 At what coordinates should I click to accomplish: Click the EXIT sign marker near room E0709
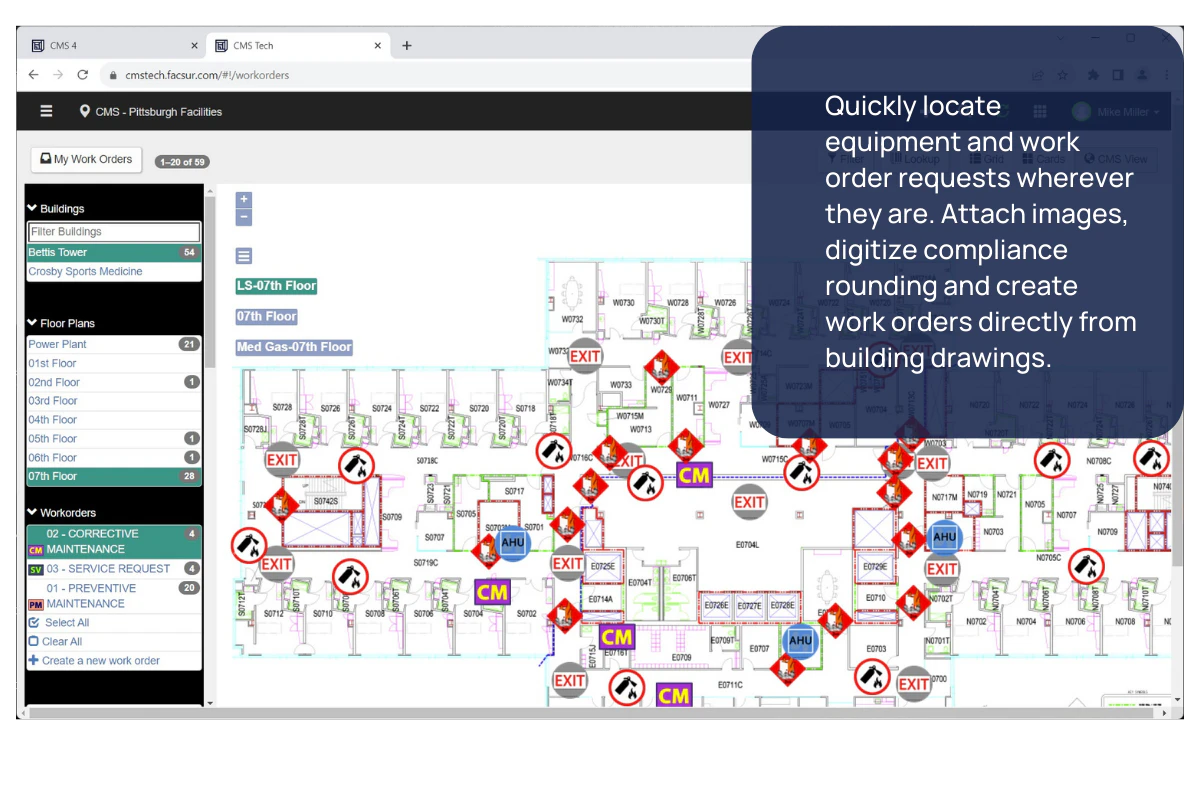(569, 678)
